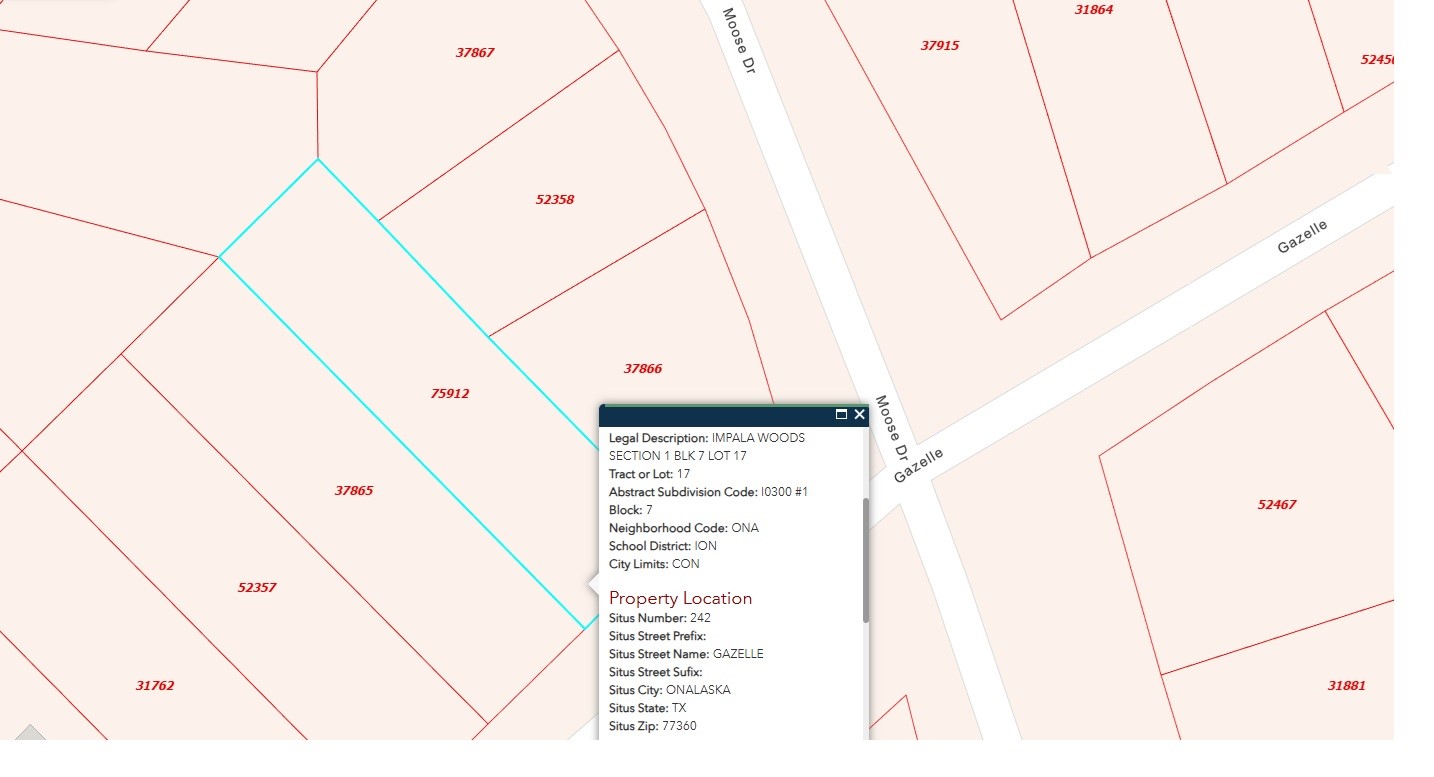Viewport: 1434px width, 777px height.
Task: Choose parcel 37915 east of Moose Dr
Action: tap(940, 46)
